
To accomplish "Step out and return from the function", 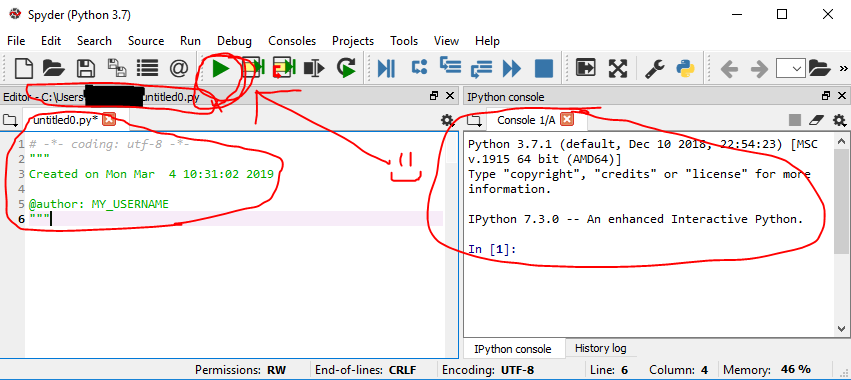I will pos(481,68).
